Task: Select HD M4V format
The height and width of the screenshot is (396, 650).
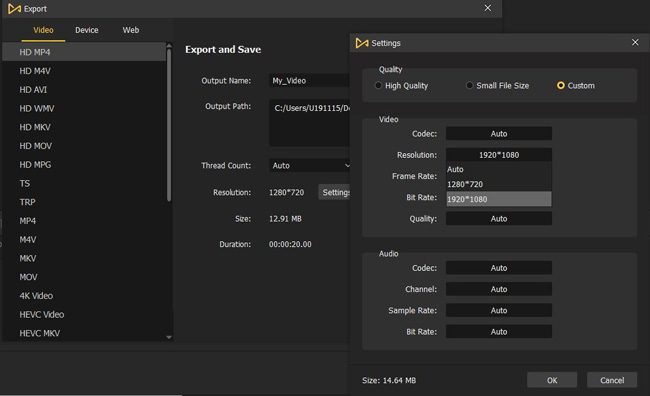Action: click(84, 71)
